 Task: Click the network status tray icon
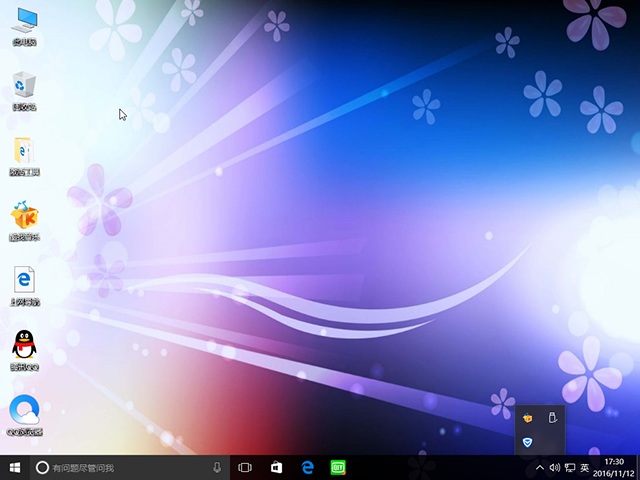(569, 467)
